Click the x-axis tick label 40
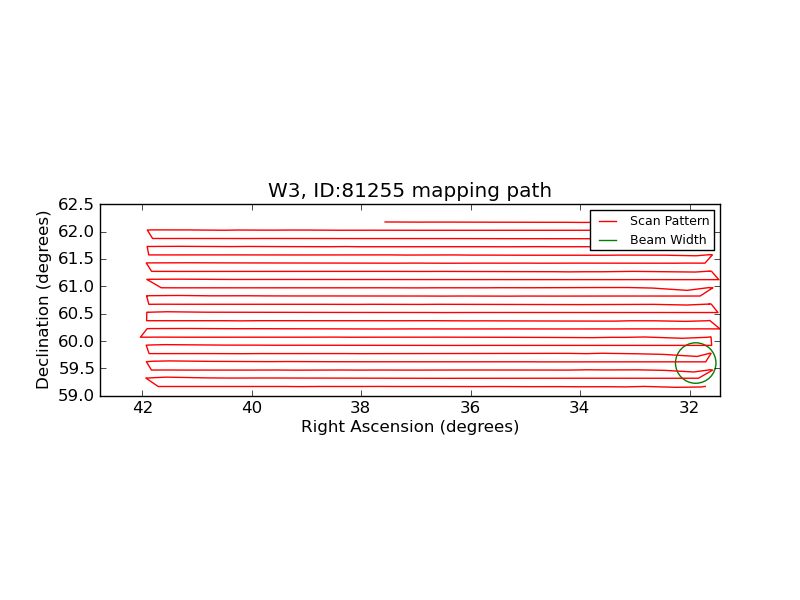 [x=252, y=408]
